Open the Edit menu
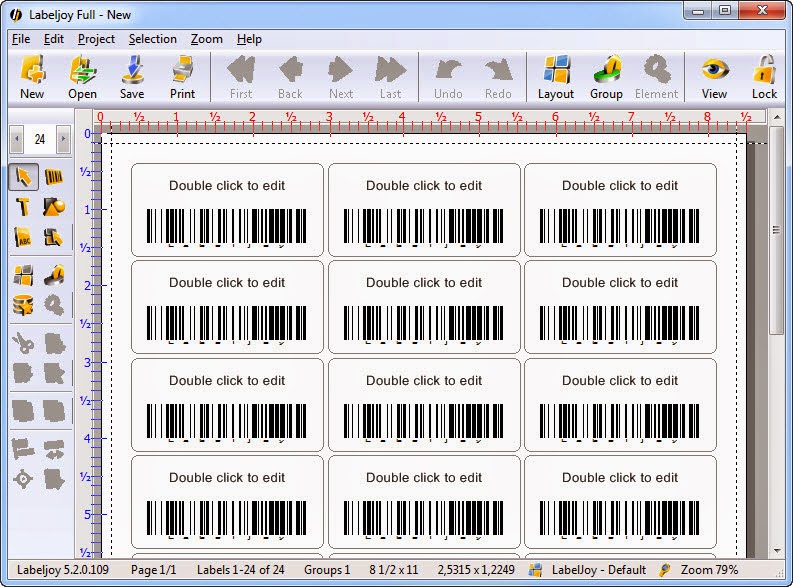The image size is (793, 587). click(x=54, y=39)
